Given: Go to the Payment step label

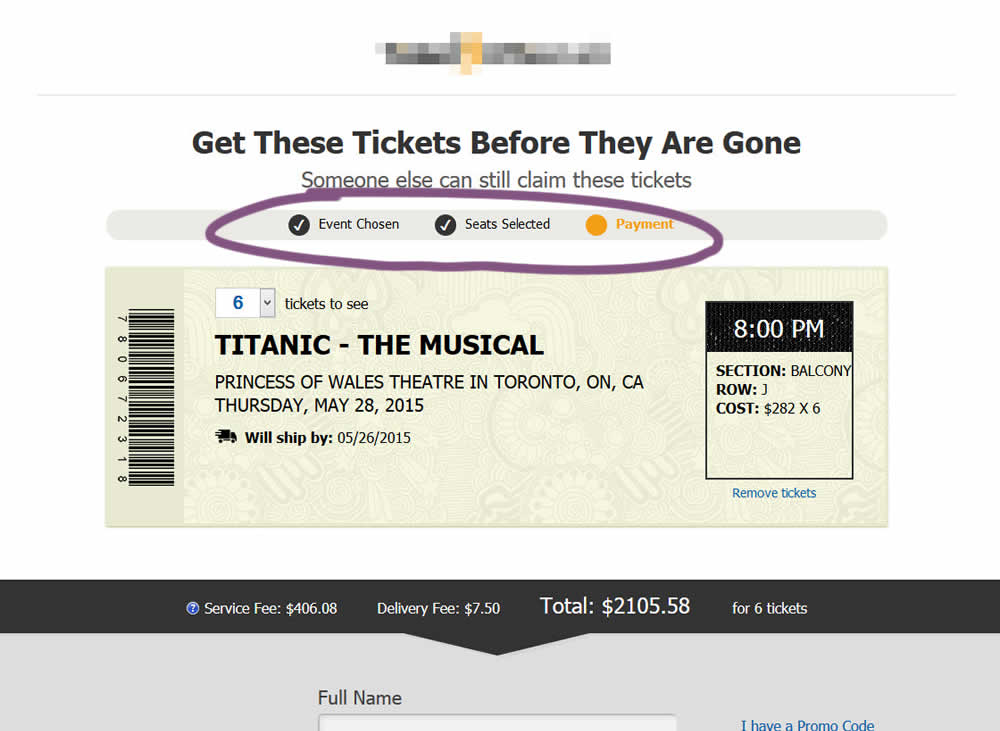Looking at the screenshot, I should [644, 224].
